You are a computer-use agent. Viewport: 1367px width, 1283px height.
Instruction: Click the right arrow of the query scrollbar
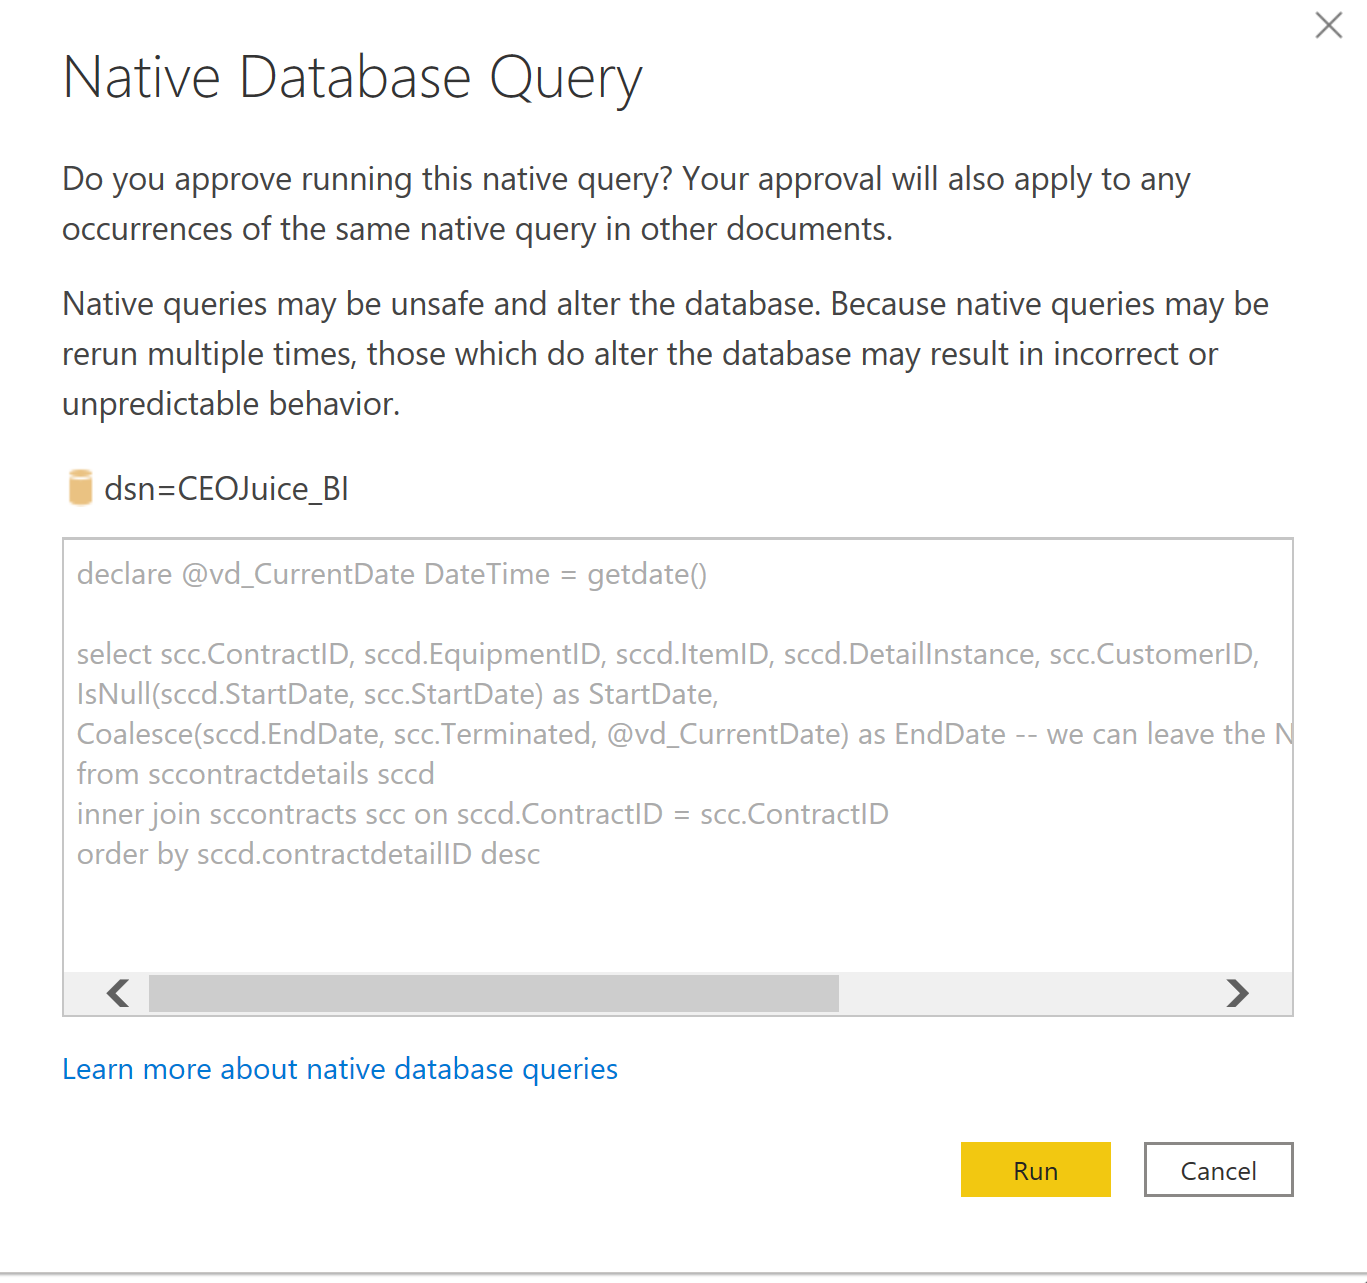[1238, 993]
